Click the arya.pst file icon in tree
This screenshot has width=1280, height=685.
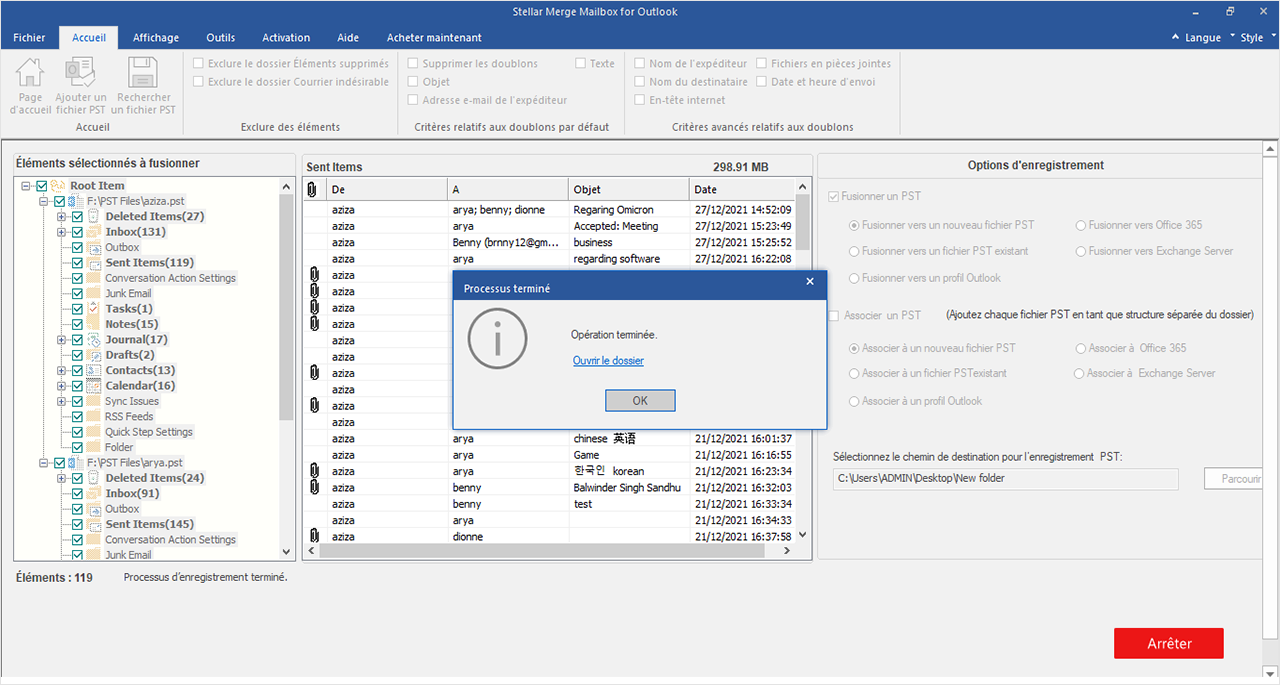(76, 463)
